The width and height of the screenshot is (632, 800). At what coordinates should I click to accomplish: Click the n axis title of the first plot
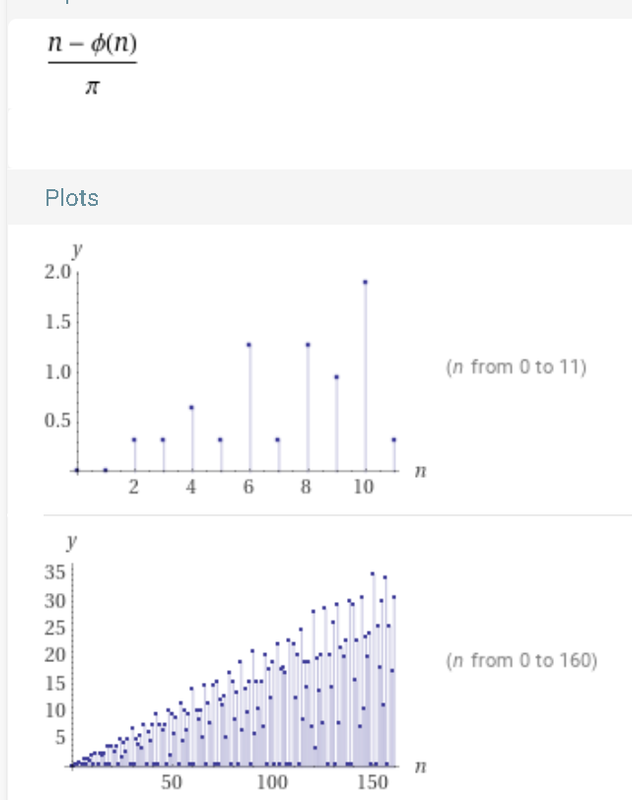pos(420,471)
